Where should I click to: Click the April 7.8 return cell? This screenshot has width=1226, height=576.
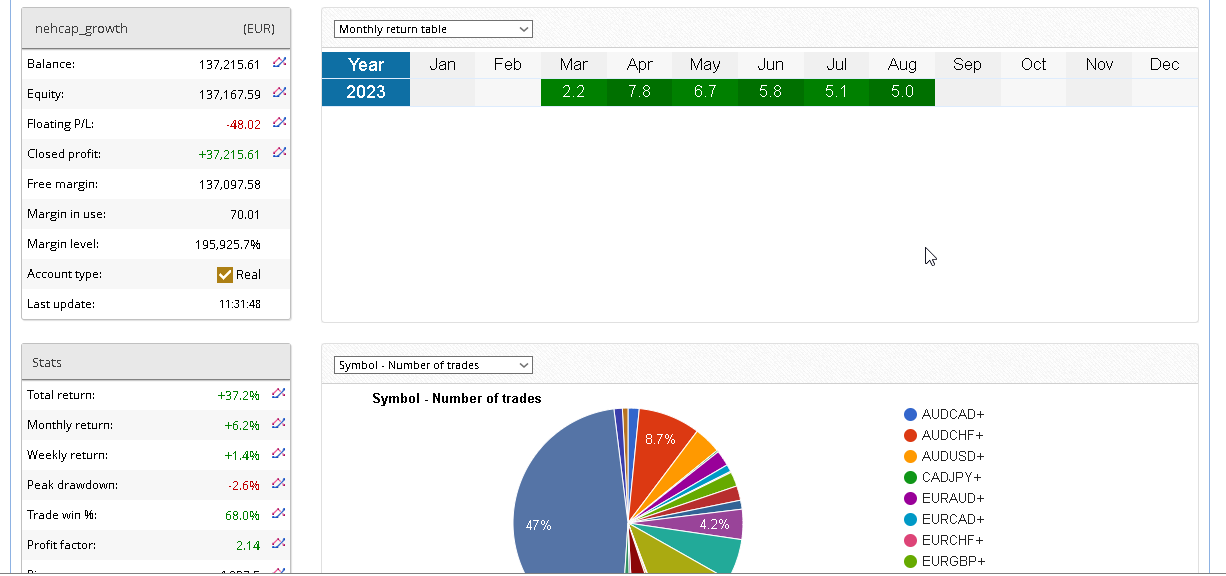pos(640,92)
